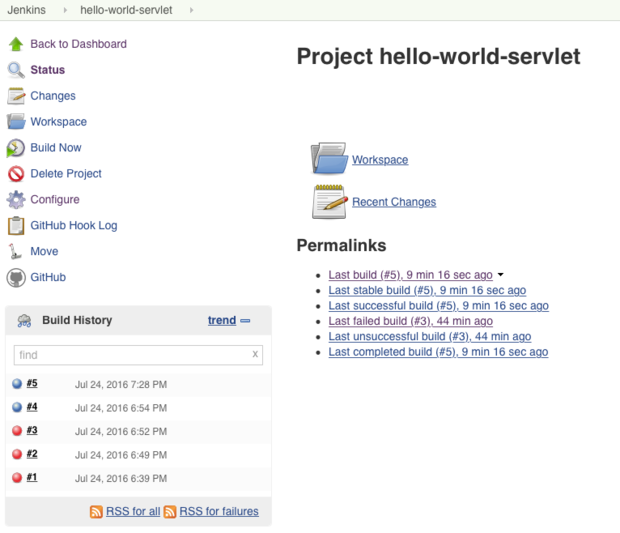Choose Delete Project in the sidebar

pos(66,174)
